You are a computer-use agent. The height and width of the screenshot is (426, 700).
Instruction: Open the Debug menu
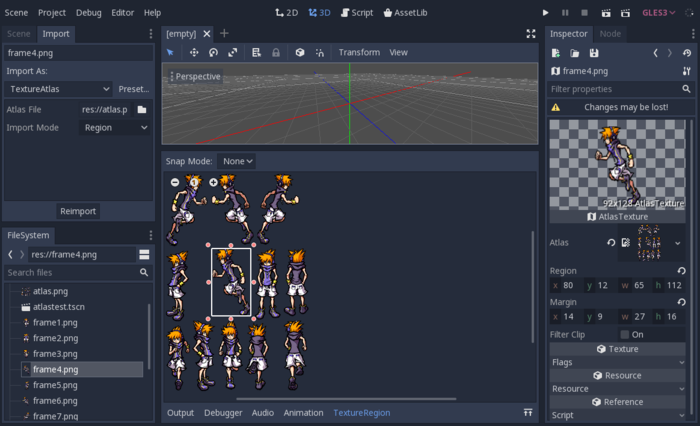88,13
